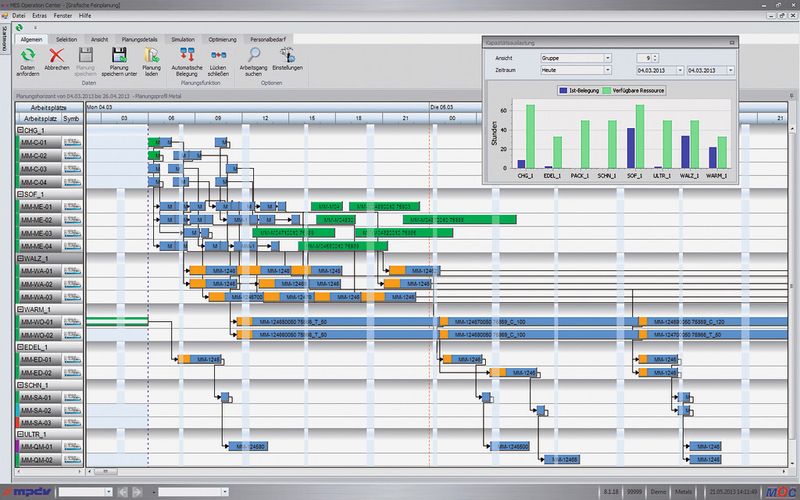Click the Gantt vertical scrollbar down arrow
800x500 pixels.
pos(792,463)
